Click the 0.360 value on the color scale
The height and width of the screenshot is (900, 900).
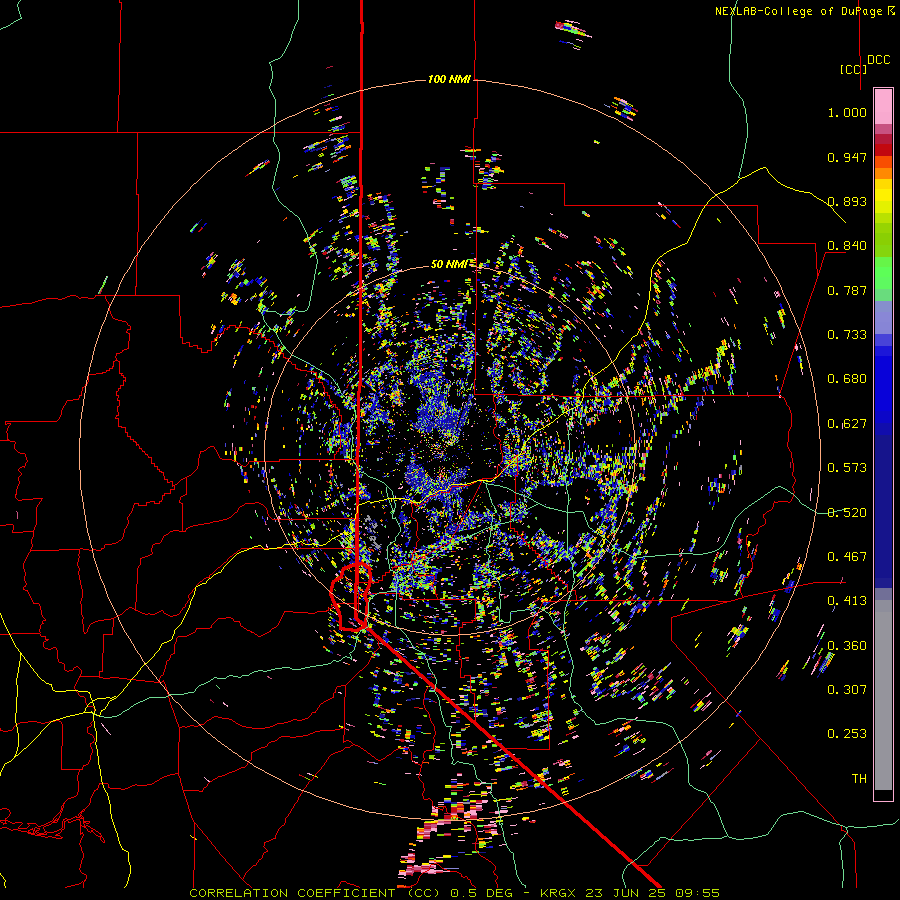pos(847,646)
